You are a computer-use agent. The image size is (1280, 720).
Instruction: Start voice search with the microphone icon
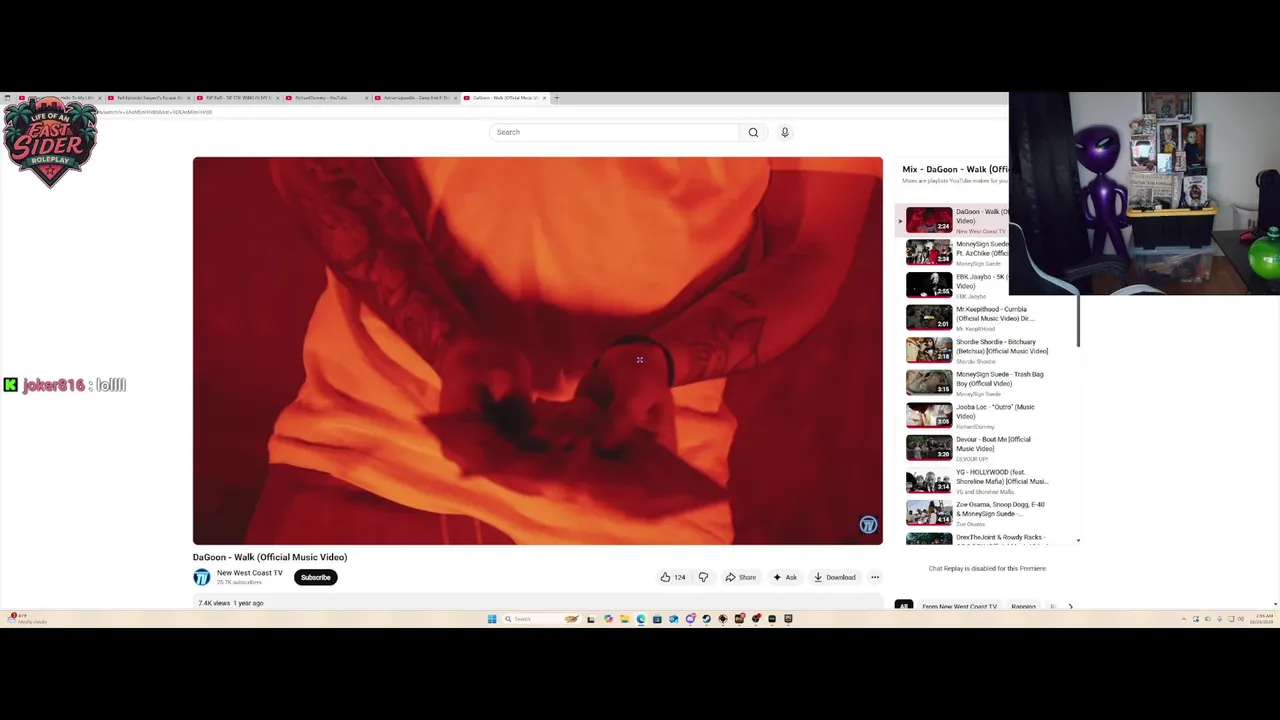point(785,132)
